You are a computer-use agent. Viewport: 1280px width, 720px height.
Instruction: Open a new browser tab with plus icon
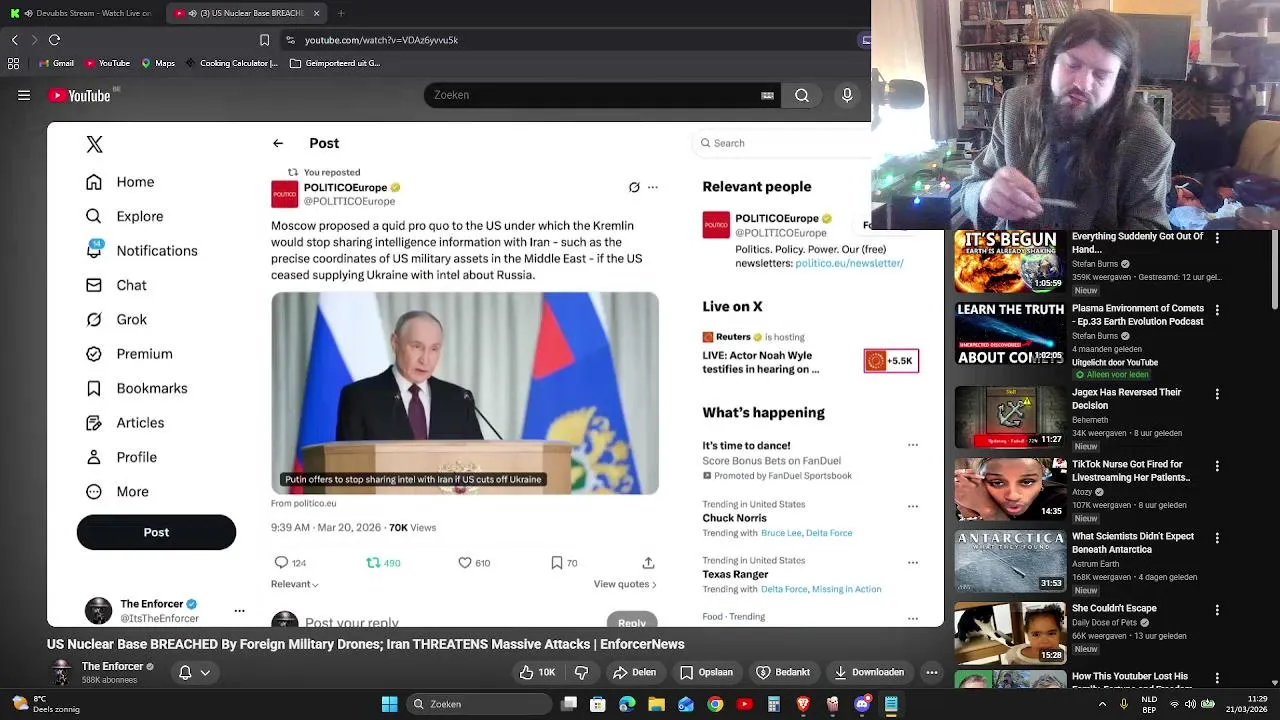341,13
